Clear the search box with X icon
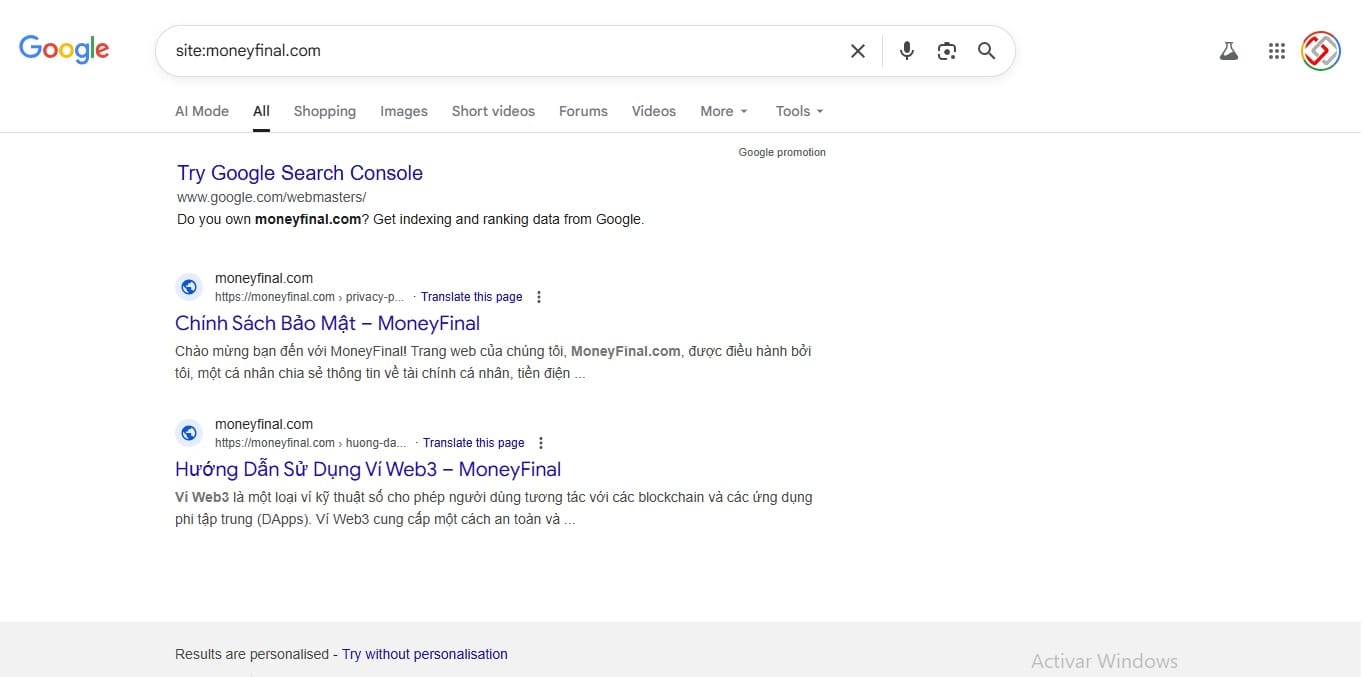 pyautogui.click(x=857, y=51)
